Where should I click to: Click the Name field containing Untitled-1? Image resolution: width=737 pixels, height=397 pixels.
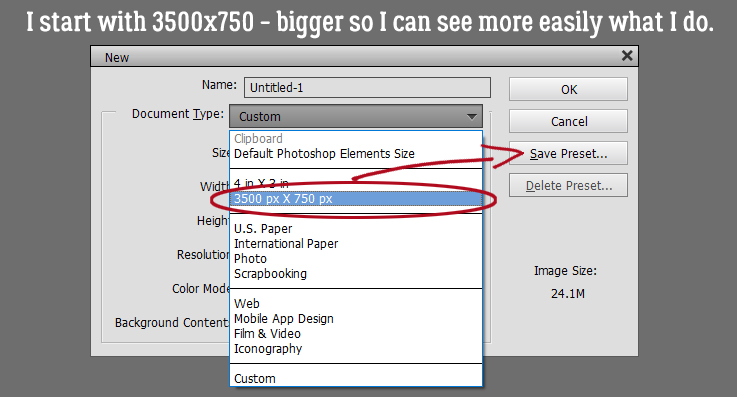tap(367, 88)
